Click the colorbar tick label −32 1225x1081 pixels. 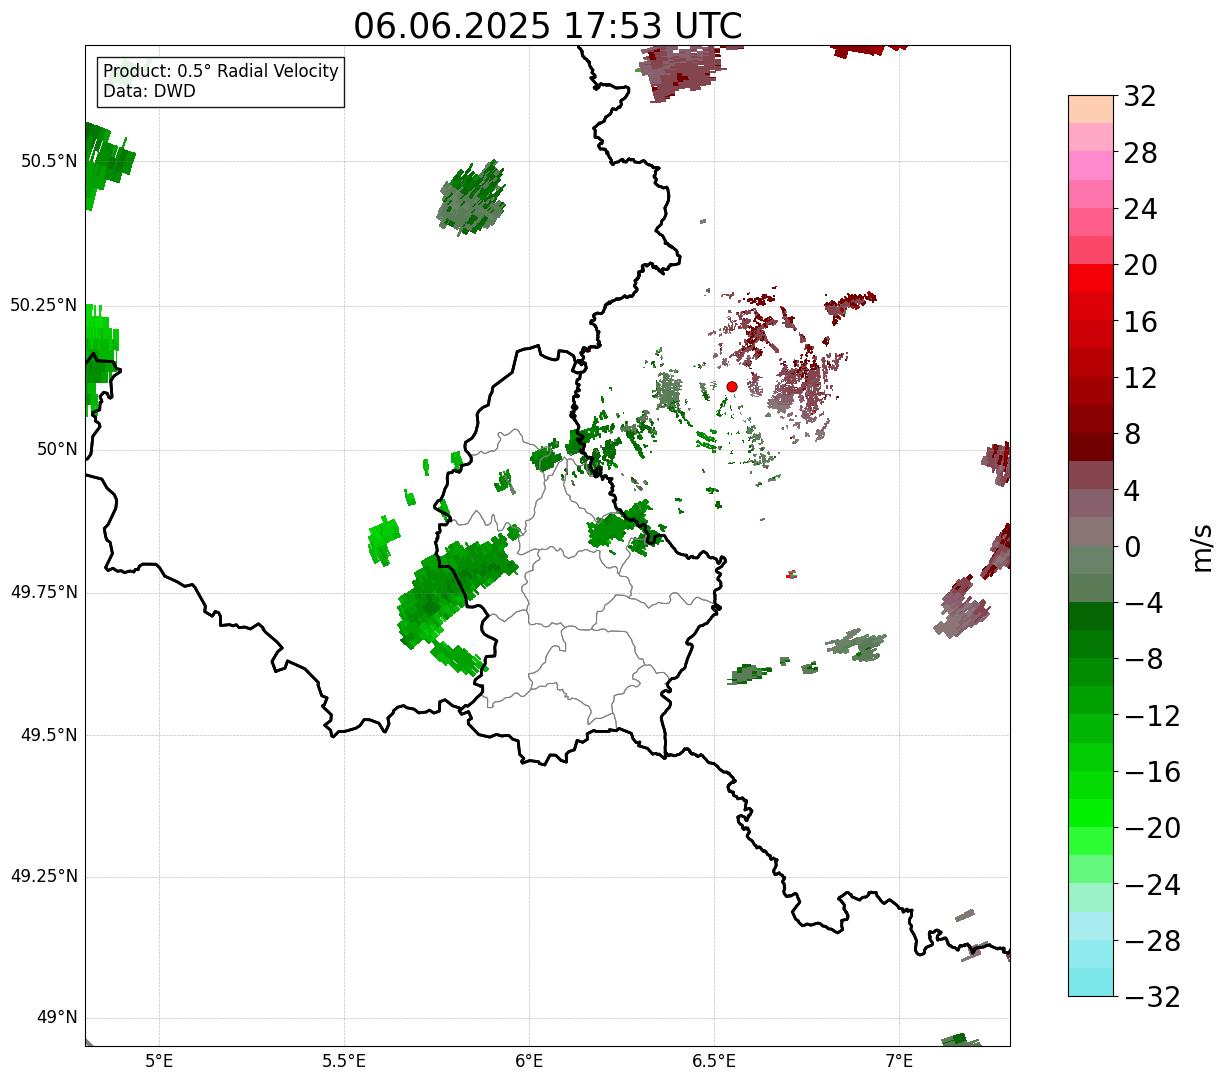click(x=1152, y=997)
